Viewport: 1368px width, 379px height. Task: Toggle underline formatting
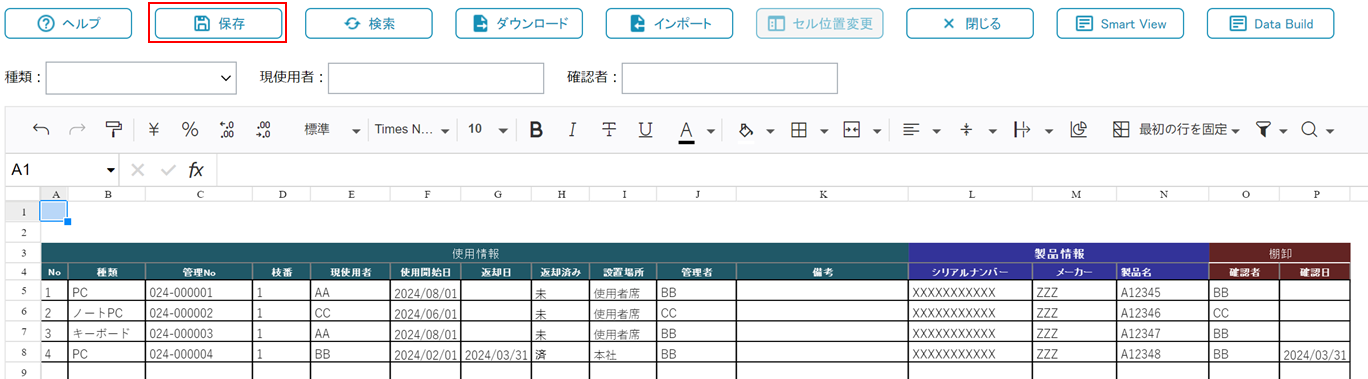(646, 130)
